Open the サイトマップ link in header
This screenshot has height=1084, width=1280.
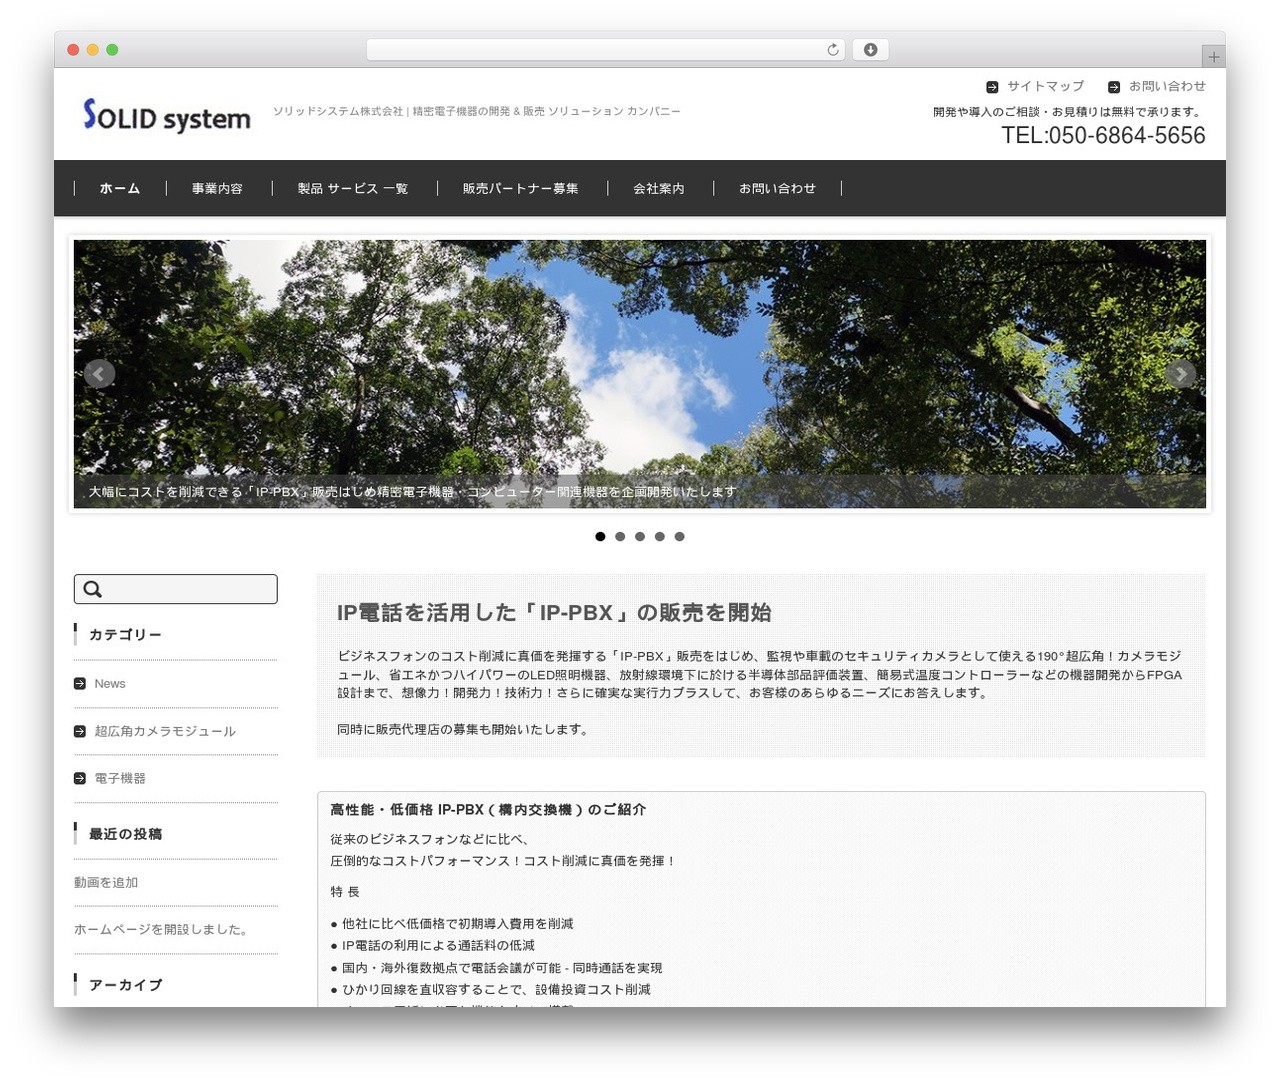pyautogui.click(x=1045, y=87)
